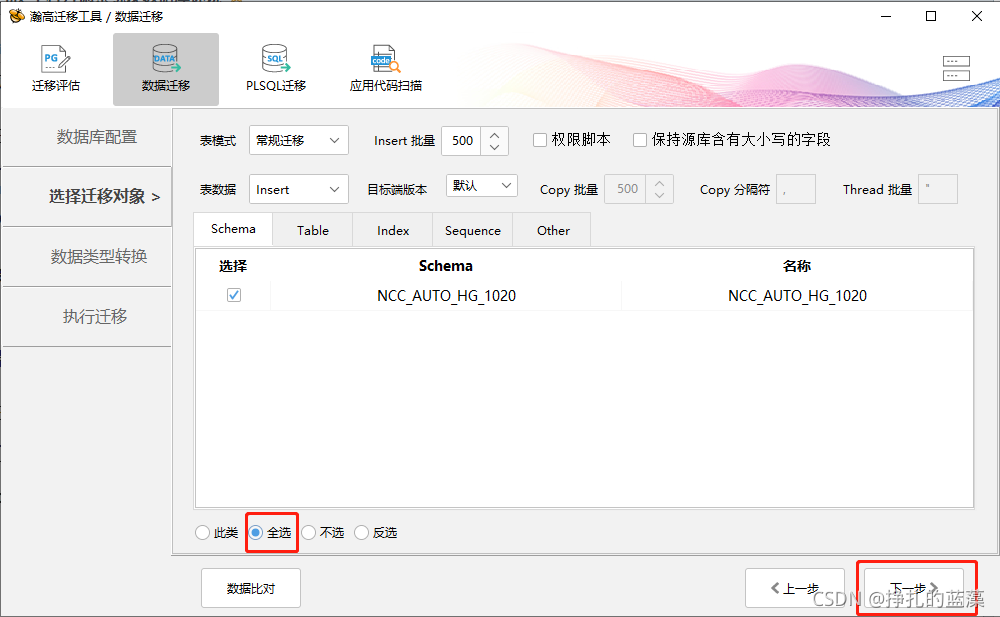Decrease the Insert 批量 value with down arrow
This screenshot has width=1000, height=617.
pos(494,147)
